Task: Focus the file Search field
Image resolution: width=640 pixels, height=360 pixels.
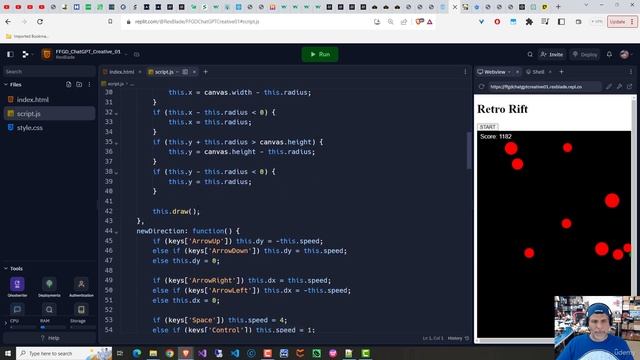Action: click(49, 71)
